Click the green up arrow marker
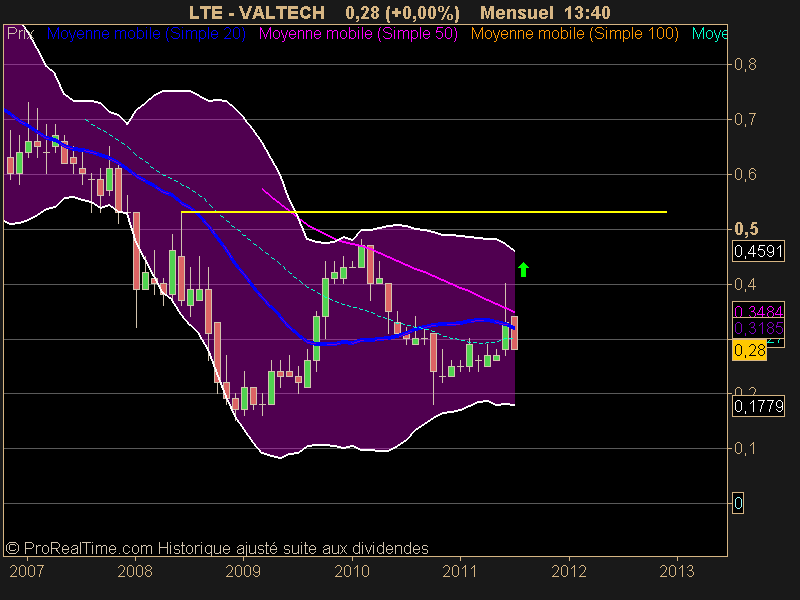This screenshot has width=800, height=600. (523, 269)
